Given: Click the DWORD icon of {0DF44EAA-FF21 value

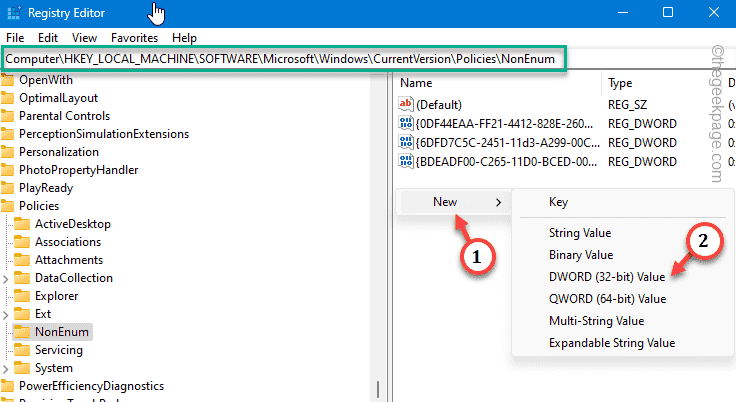Looking at the screenshot, I should (x=406, y=123).
